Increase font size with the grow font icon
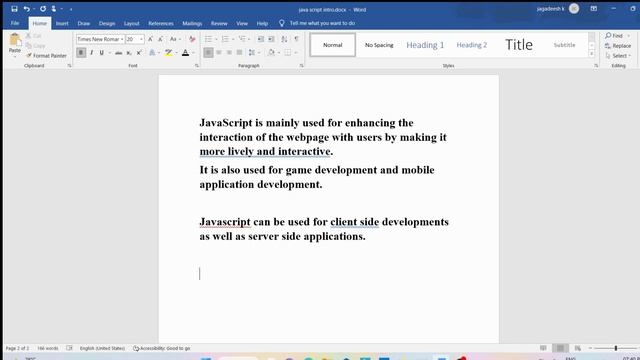 click(x=150, y=39)
